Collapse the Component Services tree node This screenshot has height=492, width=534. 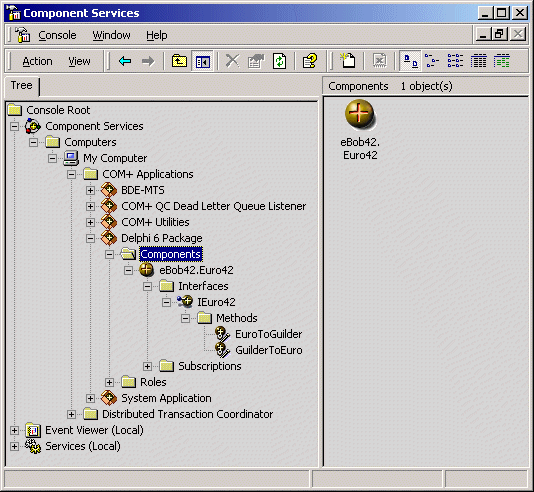click(x=14, y=126)
